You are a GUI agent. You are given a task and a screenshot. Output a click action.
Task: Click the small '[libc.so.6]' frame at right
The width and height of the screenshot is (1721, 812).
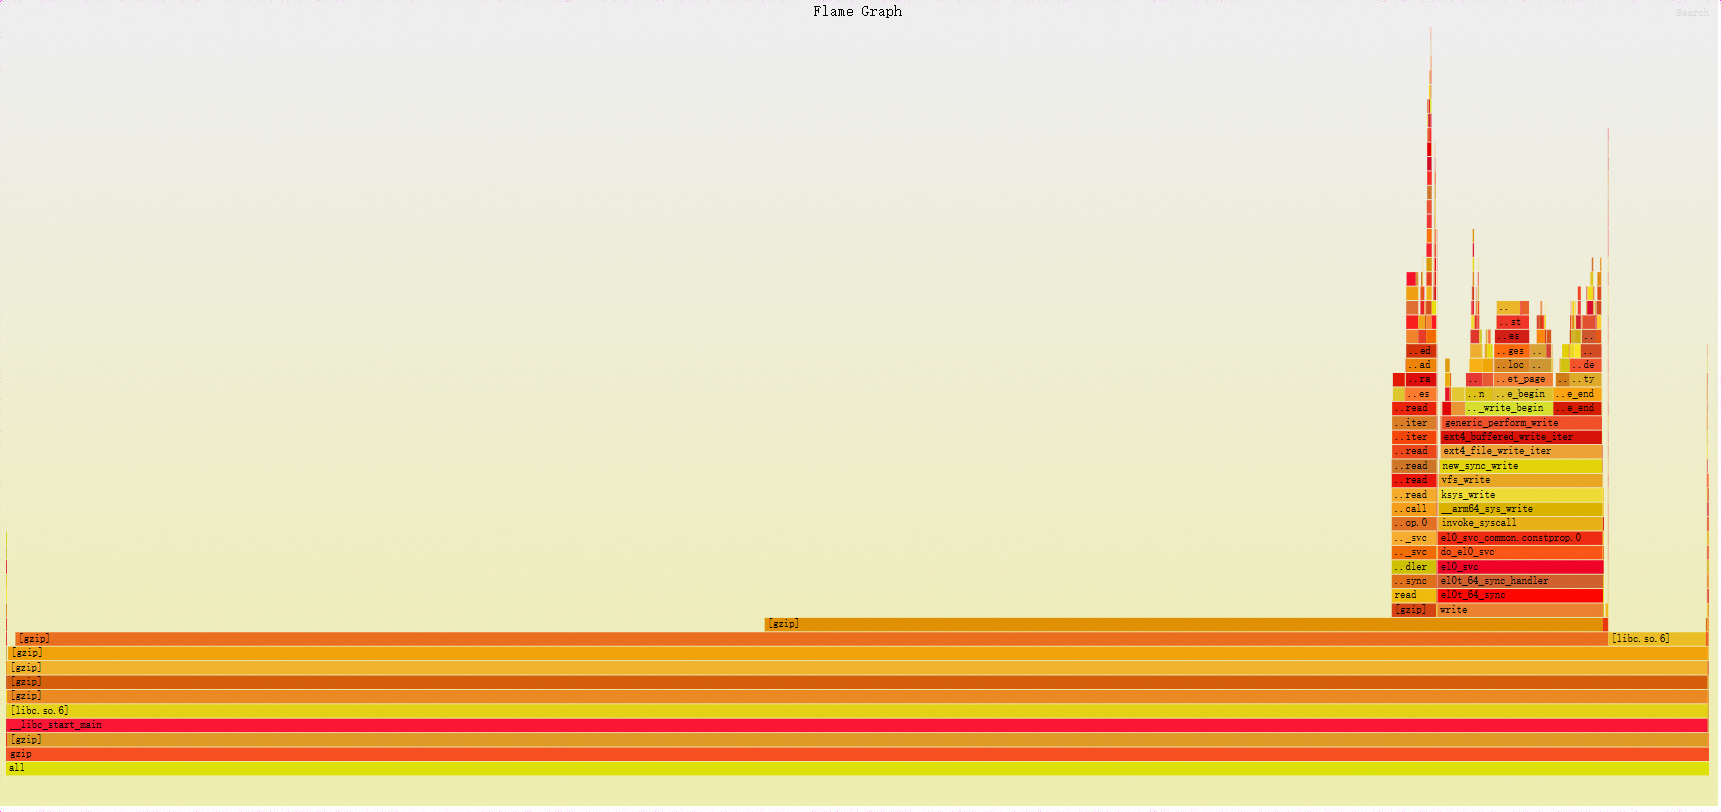point(1657,638)
